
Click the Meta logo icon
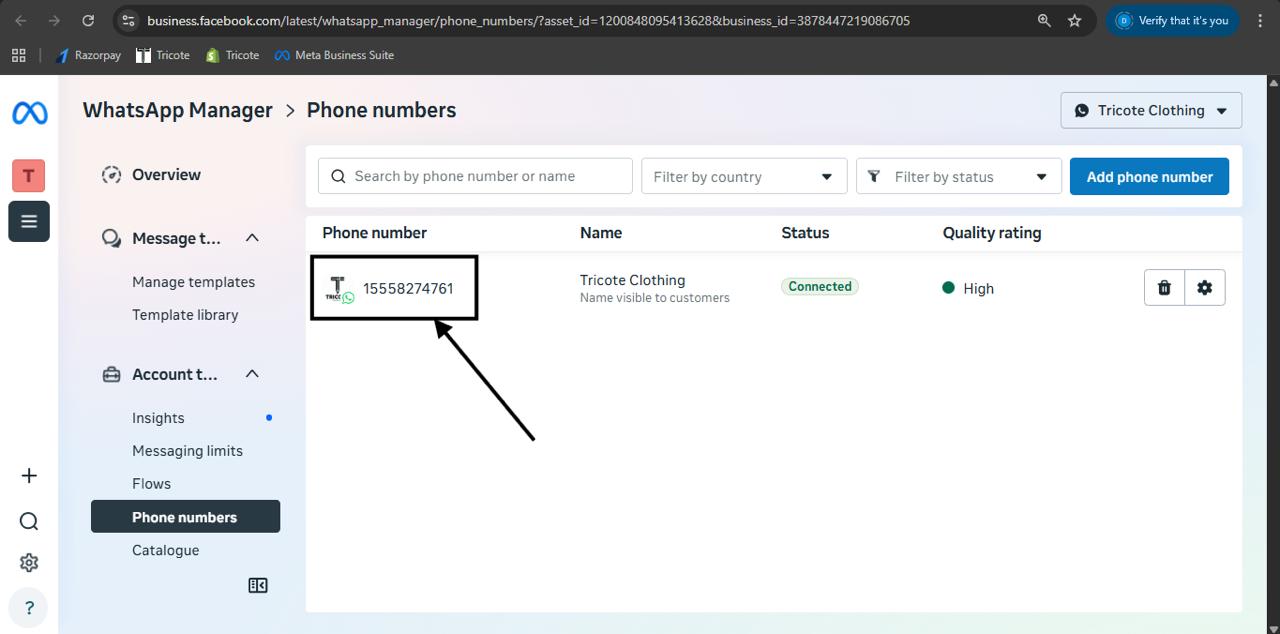point(29,113)
